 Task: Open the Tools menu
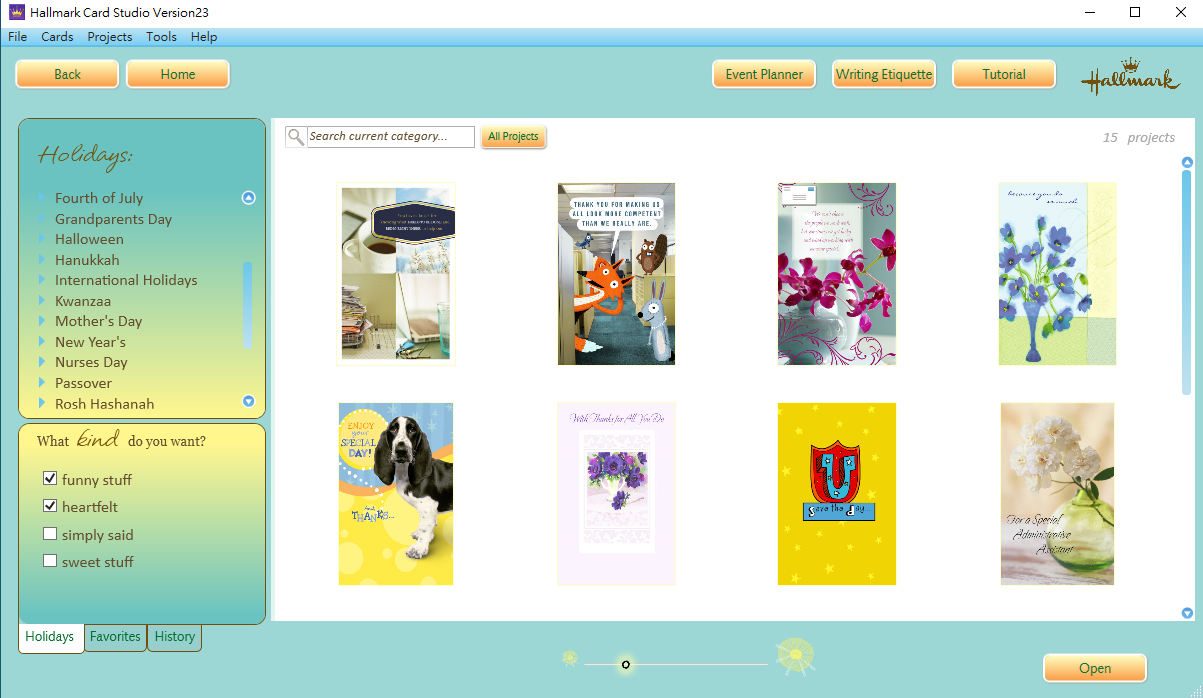click(x=161, y=37)
